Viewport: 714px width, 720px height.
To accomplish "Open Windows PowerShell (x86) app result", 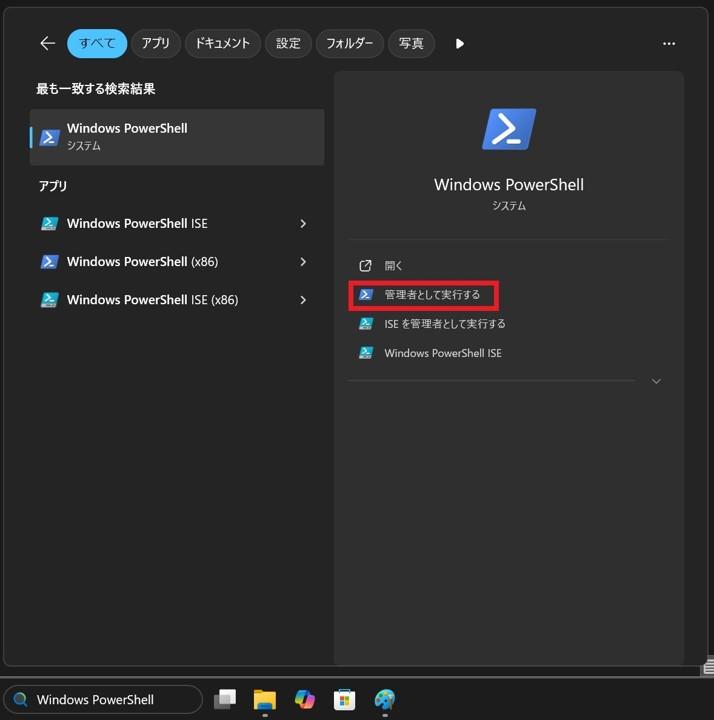I will coord(177,262).
